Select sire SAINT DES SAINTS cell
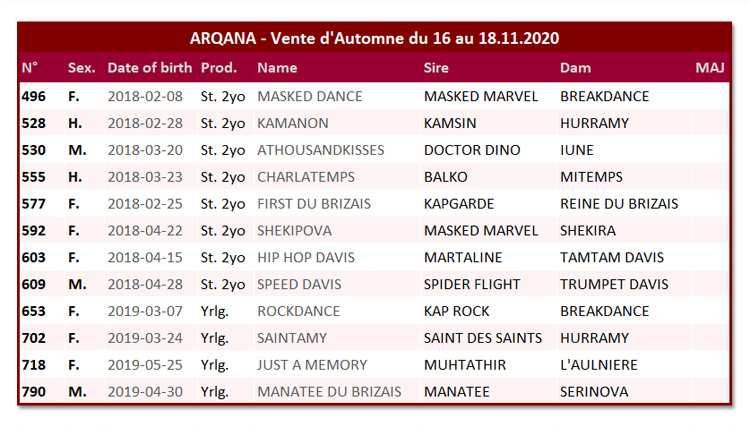750x427 pixels. (x=483, y=338)
